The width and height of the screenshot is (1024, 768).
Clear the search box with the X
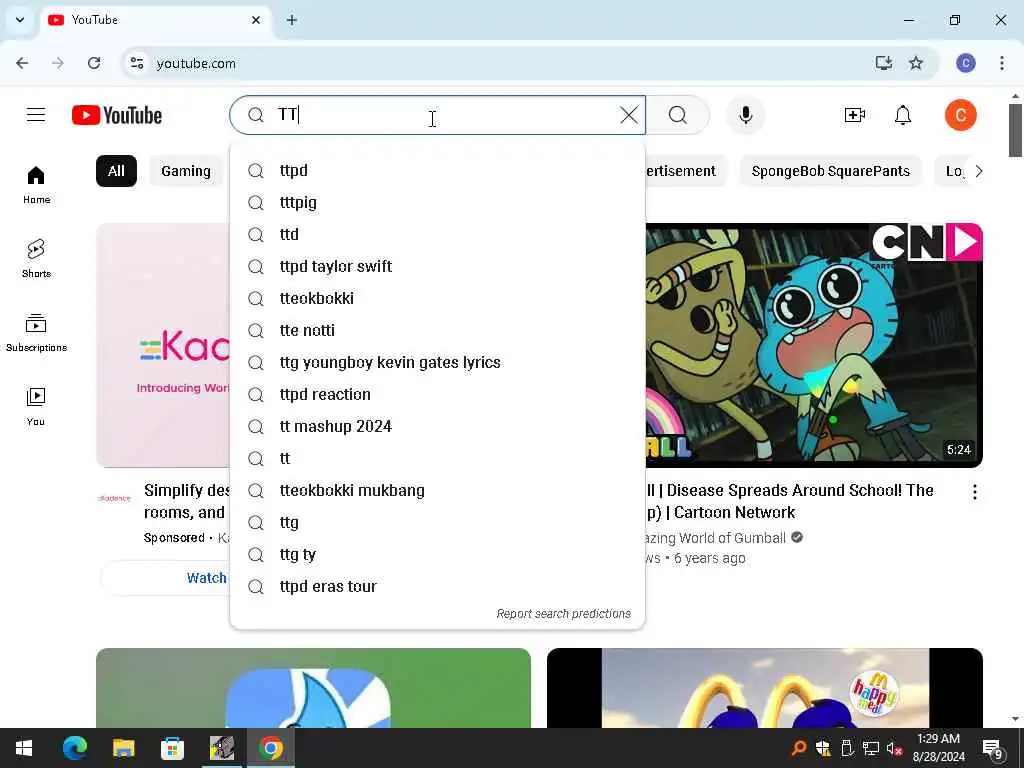pyautogui.click(x=629, y=115)
